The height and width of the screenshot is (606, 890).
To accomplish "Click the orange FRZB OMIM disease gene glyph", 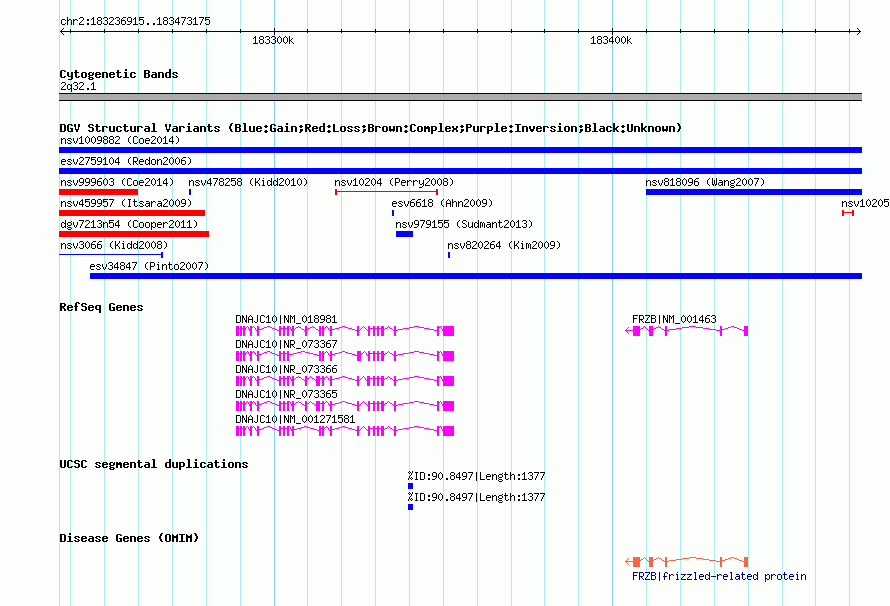I will click(687, 562).
